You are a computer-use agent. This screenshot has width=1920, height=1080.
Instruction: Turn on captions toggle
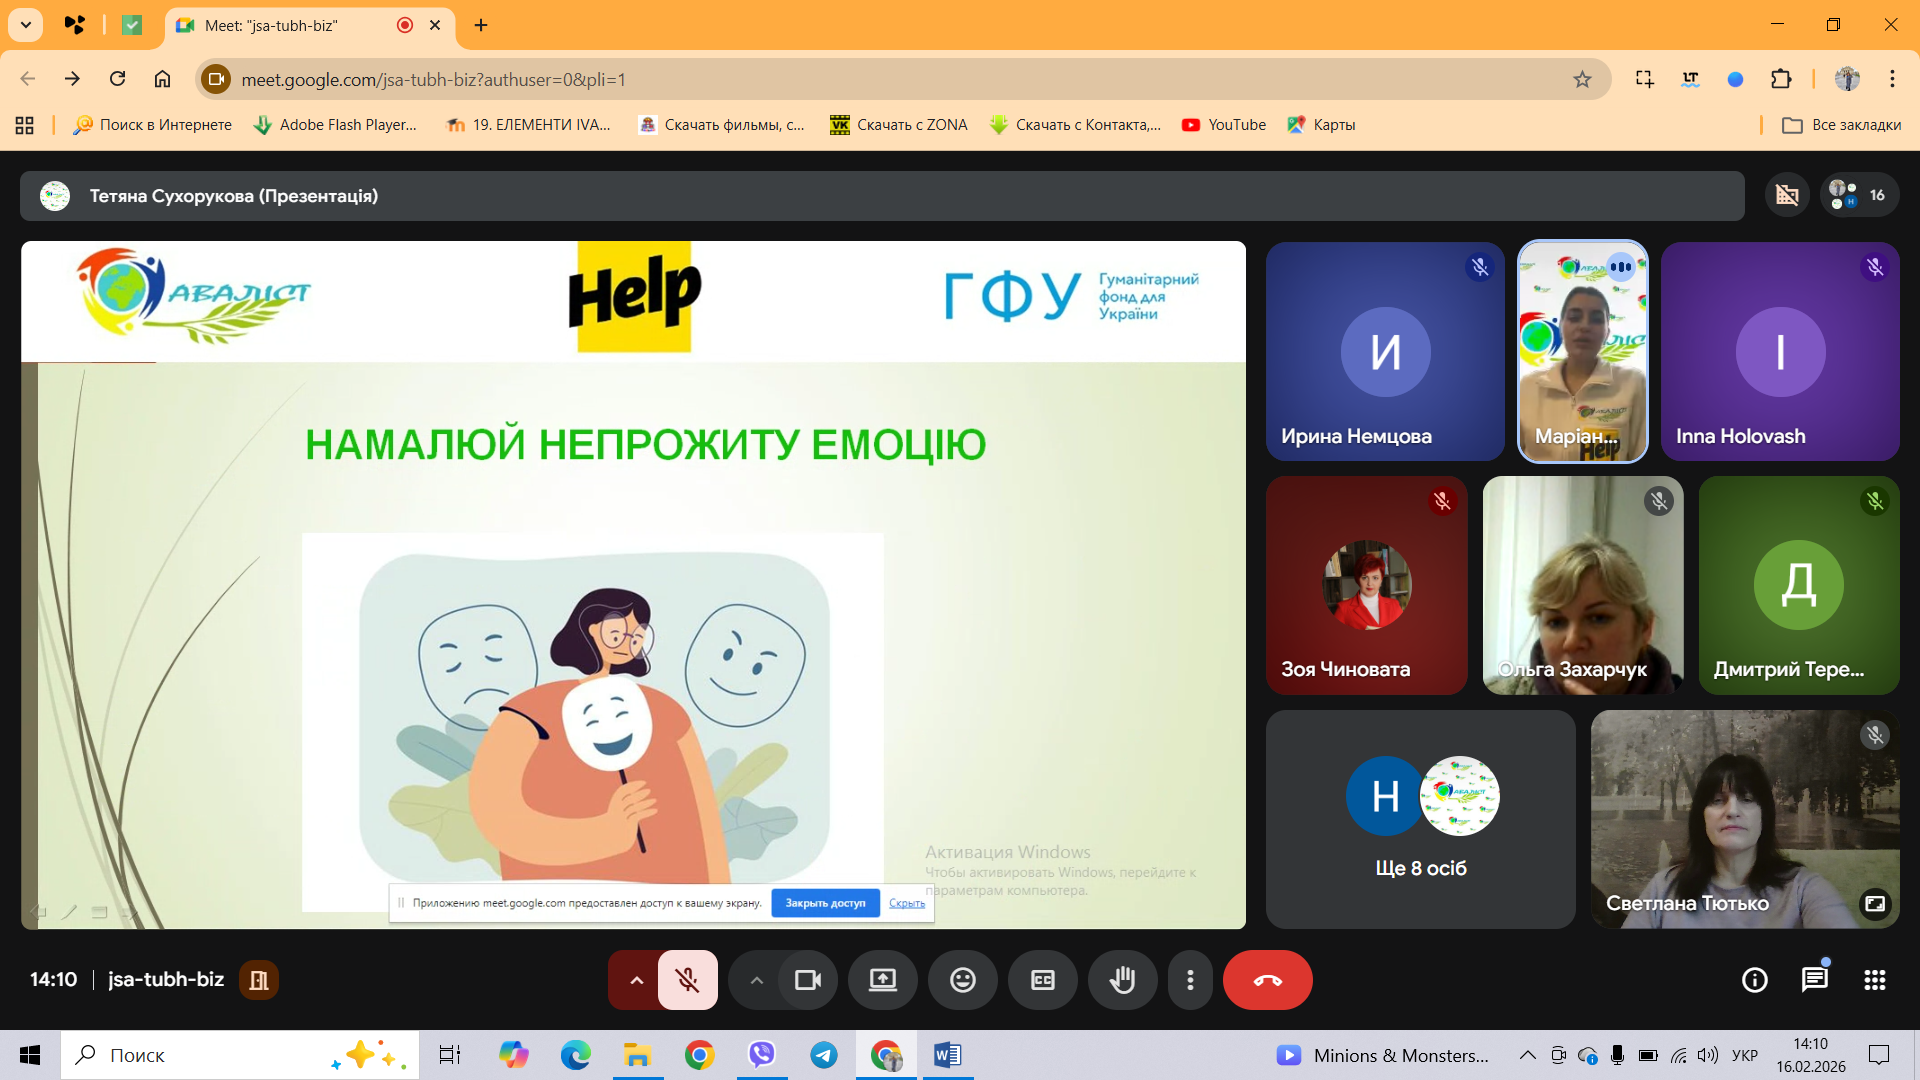(x=1042, y=980)
